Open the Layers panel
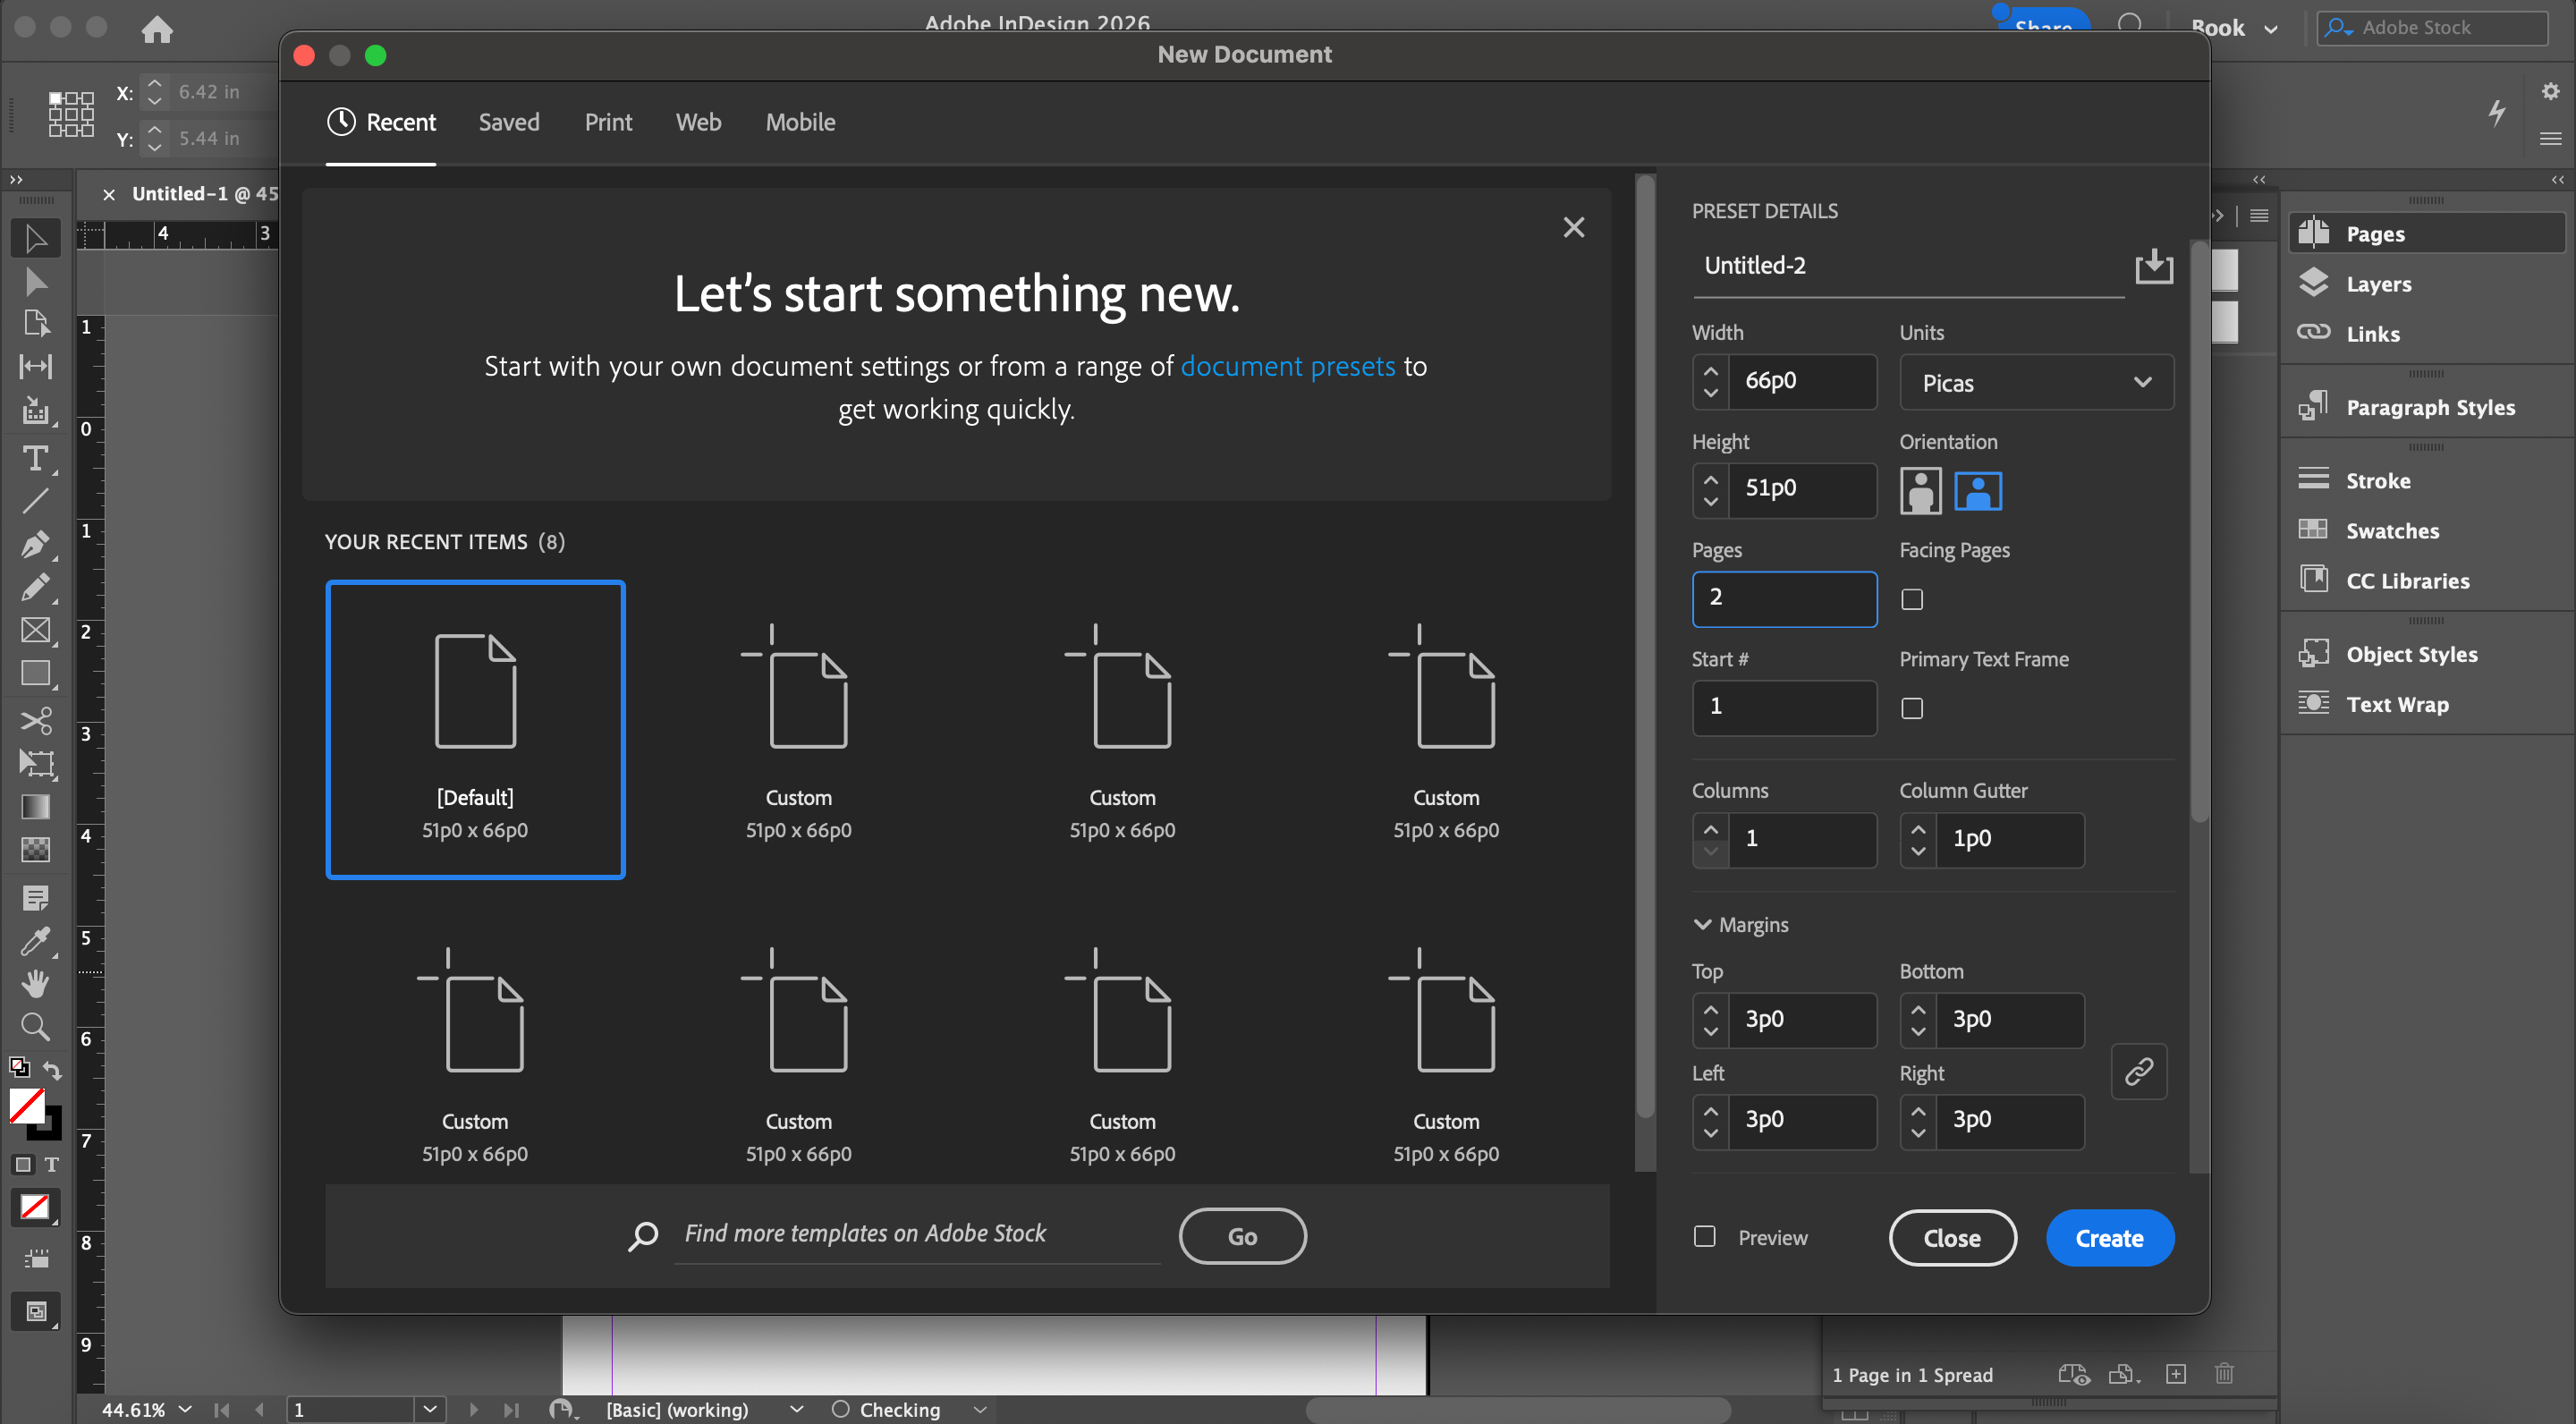 (x=2377, y=284)
